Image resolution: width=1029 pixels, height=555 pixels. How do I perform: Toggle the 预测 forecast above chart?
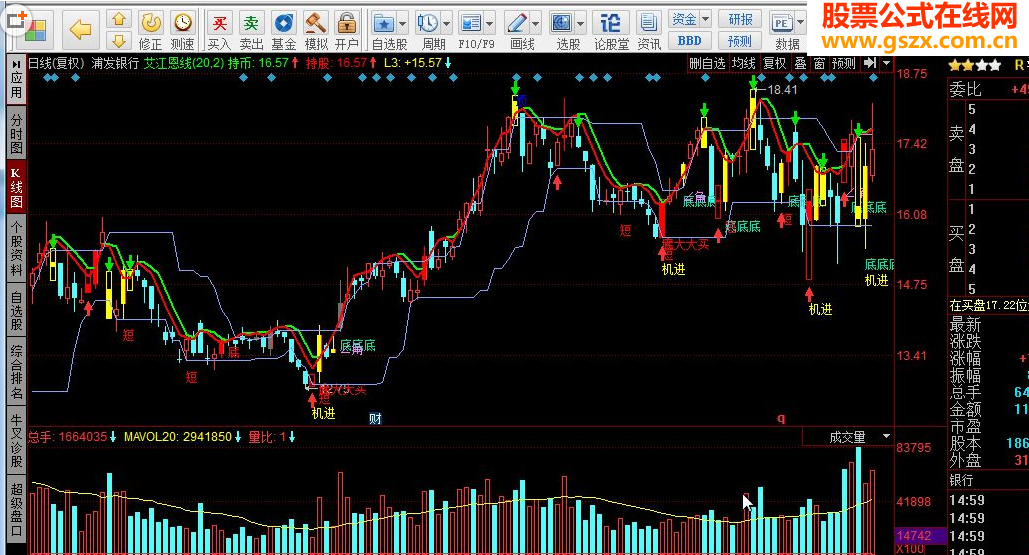pyautogui.click(x=844, y=63)
